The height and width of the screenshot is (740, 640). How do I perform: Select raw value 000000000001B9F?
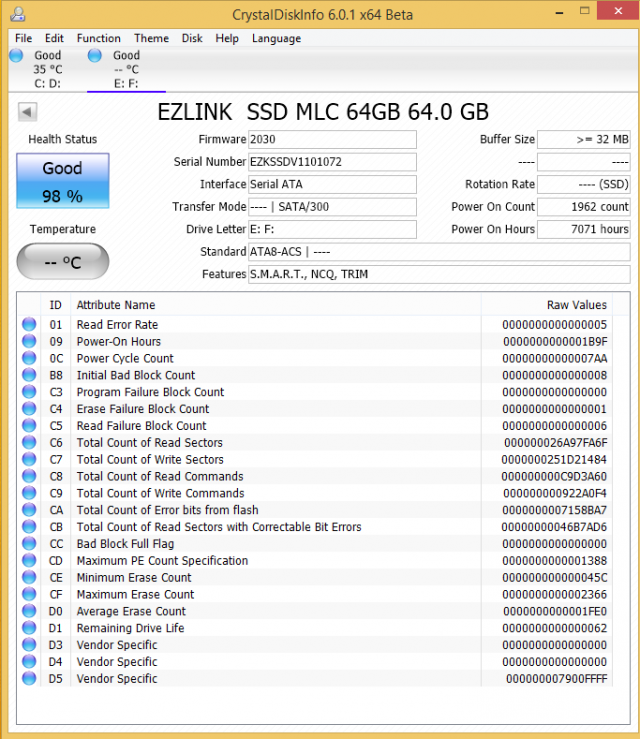click(555, 342)
